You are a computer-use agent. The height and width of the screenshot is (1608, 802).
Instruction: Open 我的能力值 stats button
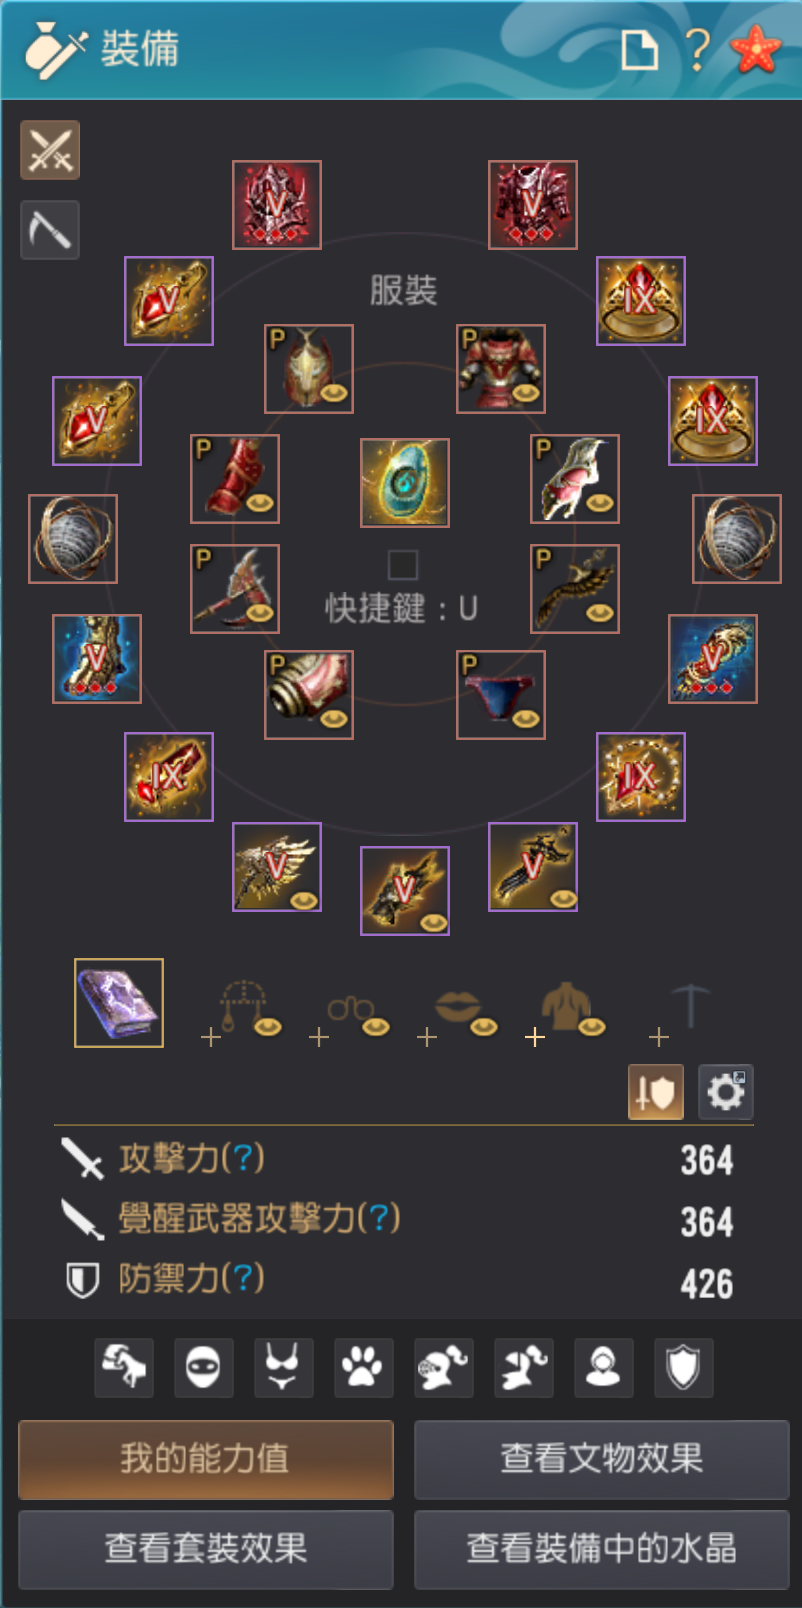point(206,1459)
